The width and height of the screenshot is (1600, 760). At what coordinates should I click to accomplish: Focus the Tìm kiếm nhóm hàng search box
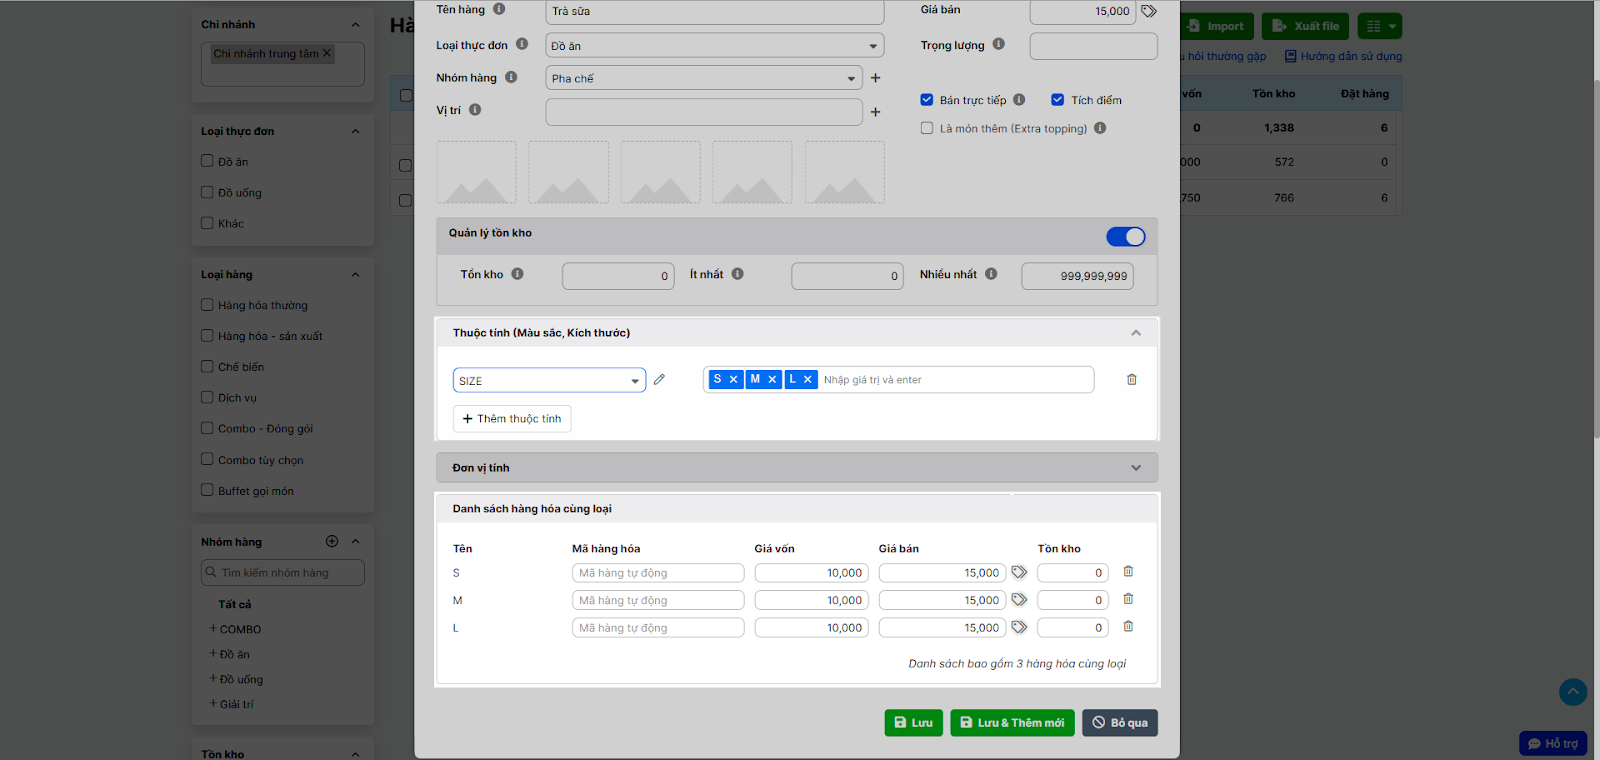point(283,573)
